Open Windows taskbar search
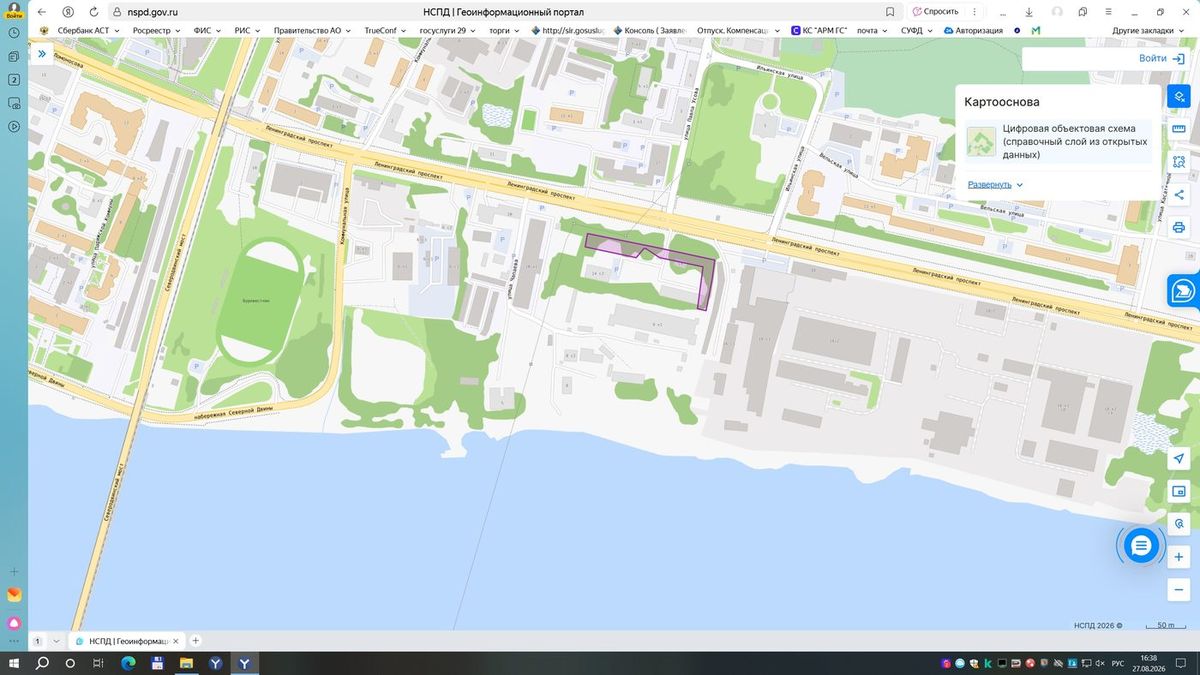This screenshot has height=675, width=1200. tap(42, 663)
